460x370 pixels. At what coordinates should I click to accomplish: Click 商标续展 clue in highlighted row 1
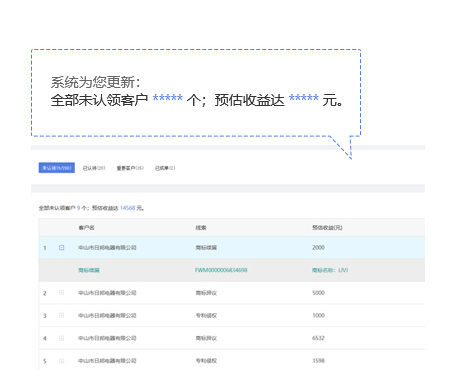point(206,247)
